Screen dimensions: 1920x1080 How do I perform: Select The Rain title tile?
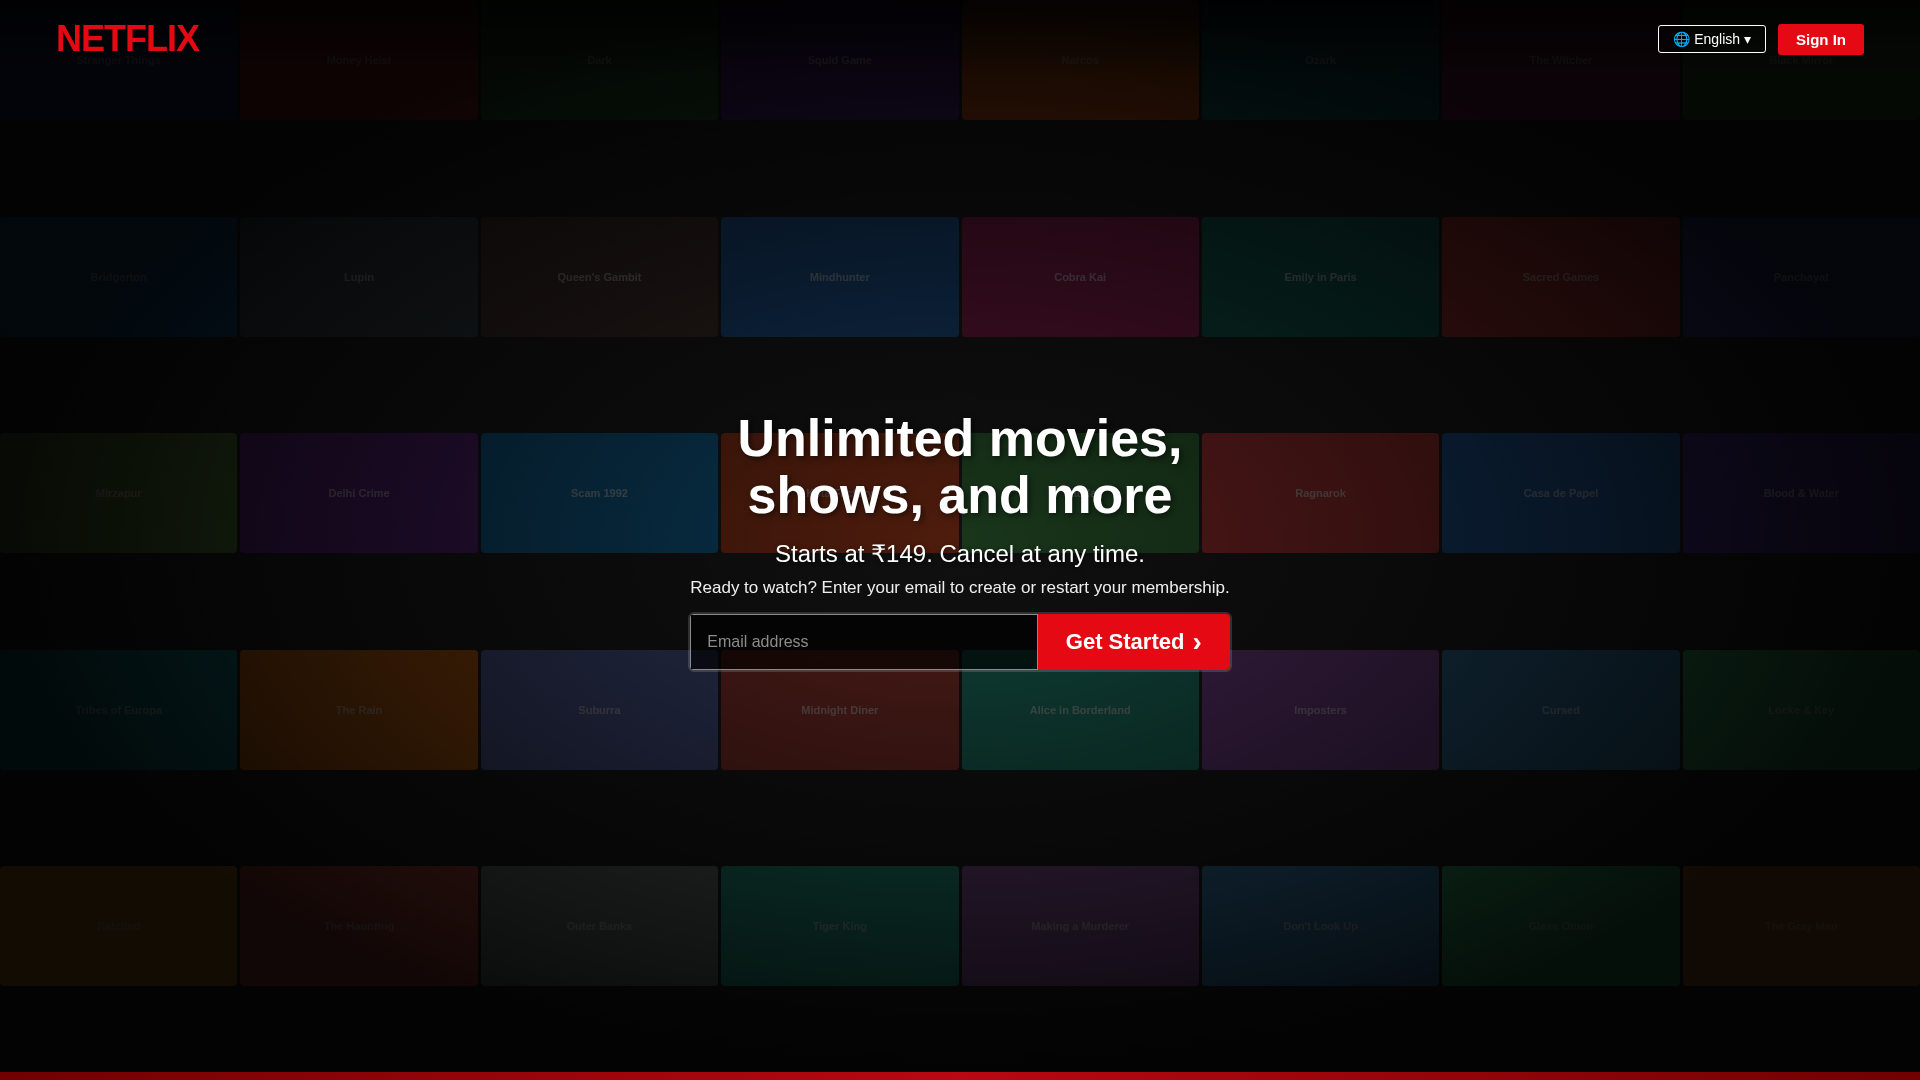(359, 710)
